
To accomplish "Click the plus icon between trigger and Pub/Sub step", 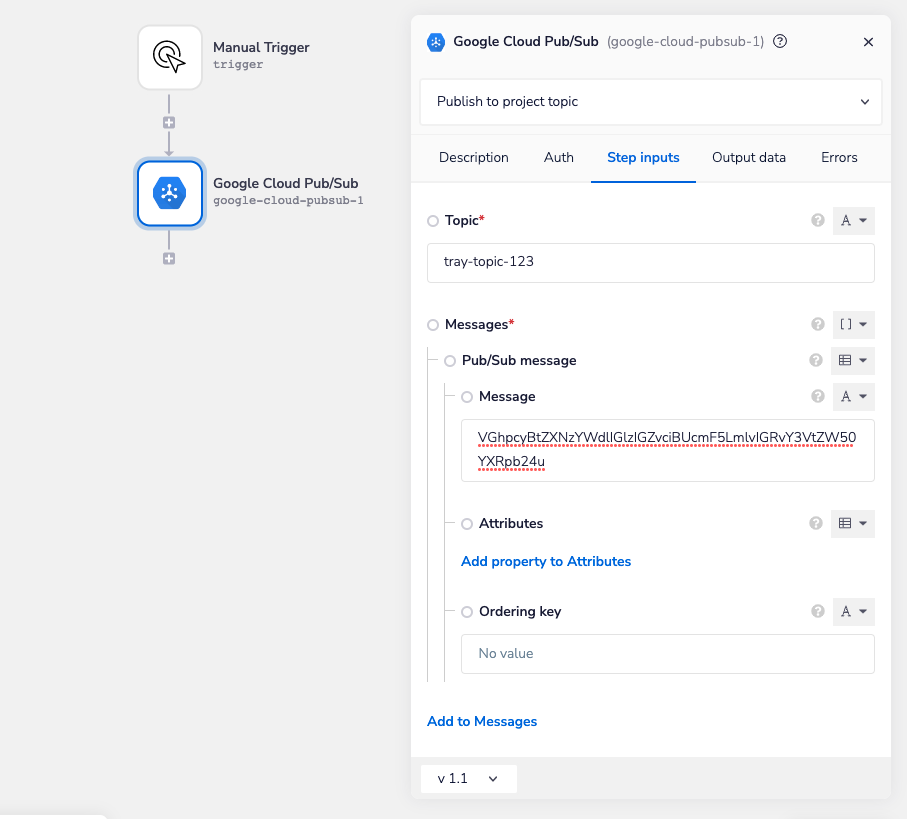I will point(169,121).
